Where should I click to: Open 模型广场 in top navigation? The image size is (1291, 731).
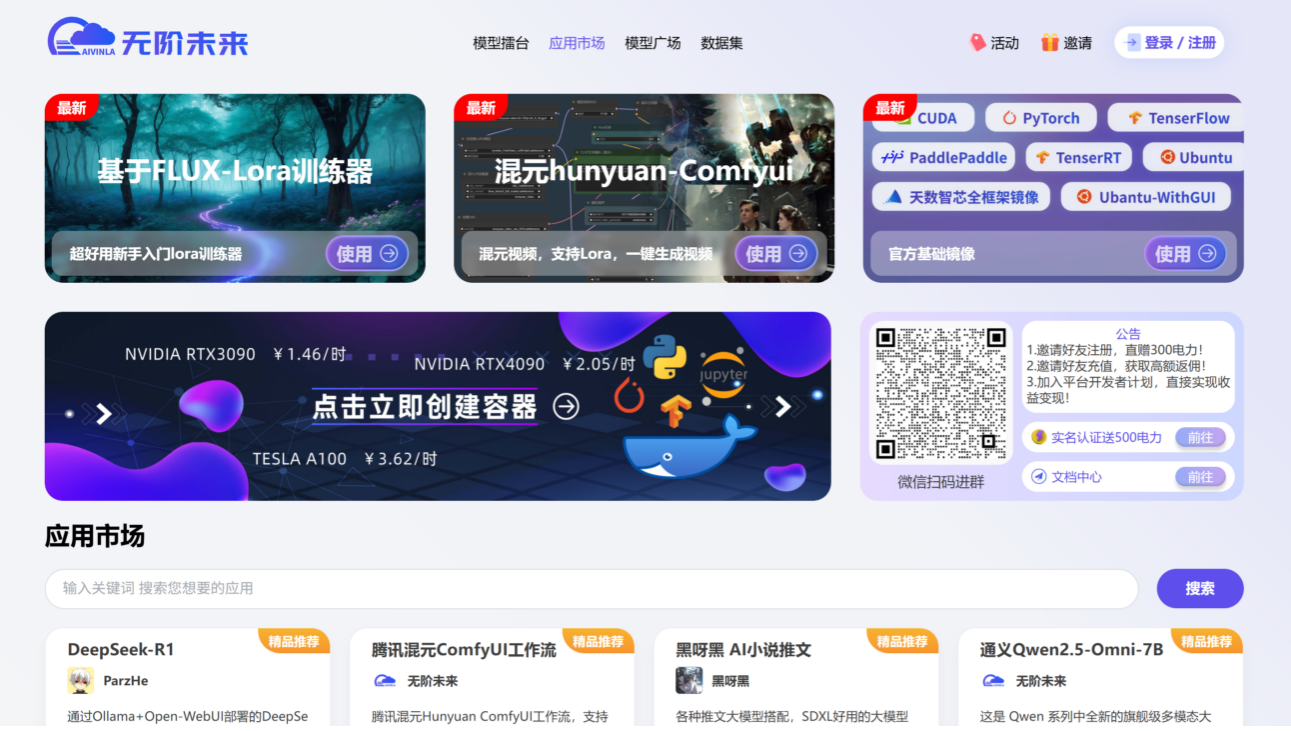pos(653,43)
